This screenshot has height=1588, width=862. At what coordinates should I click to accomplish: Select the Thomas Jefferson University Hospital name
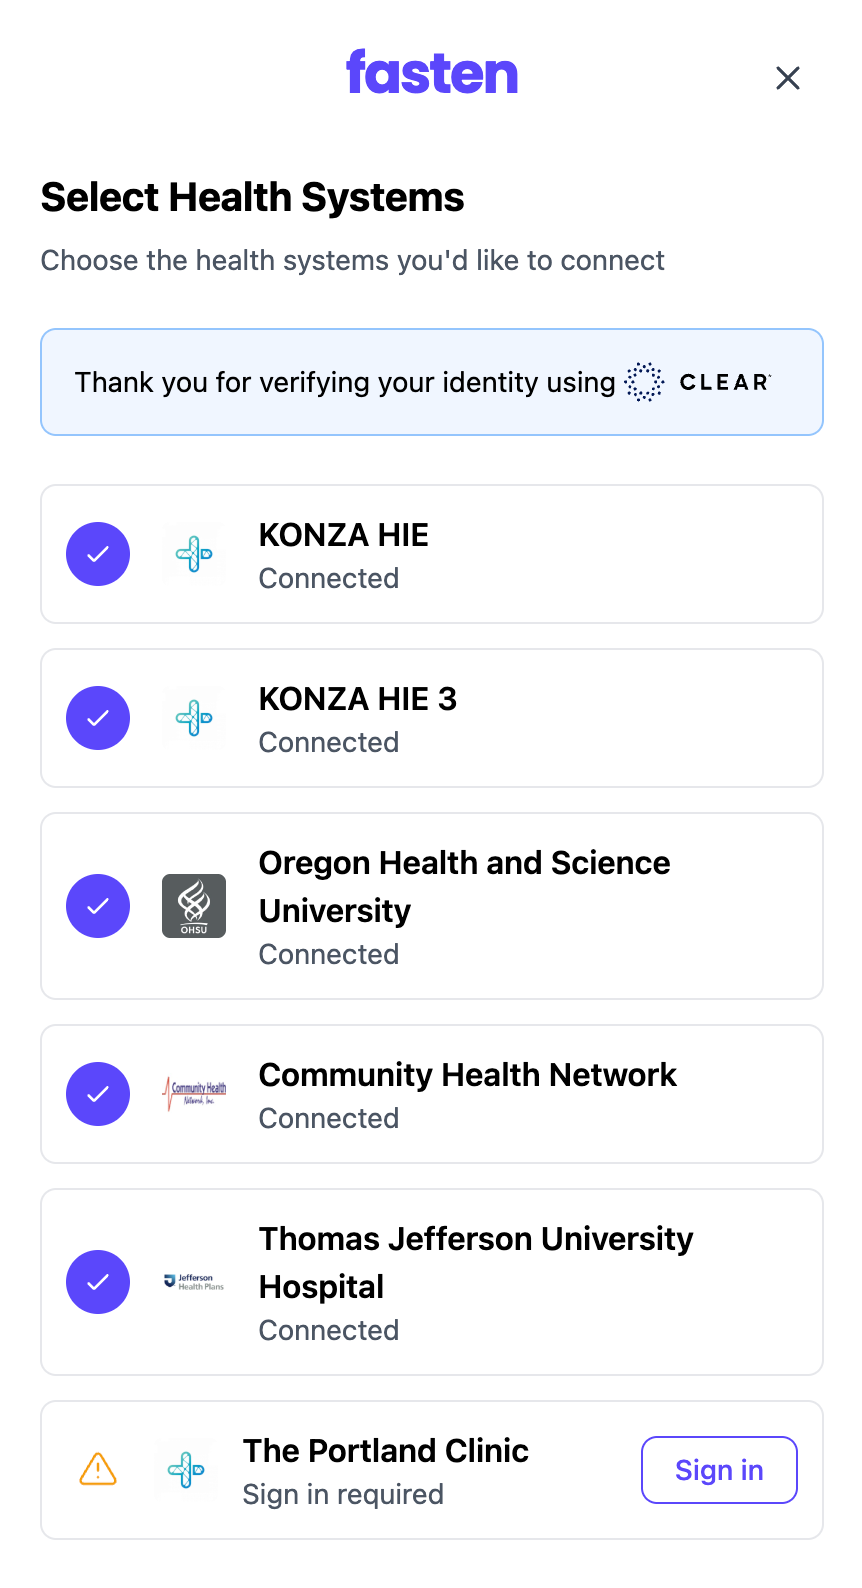476,1262
